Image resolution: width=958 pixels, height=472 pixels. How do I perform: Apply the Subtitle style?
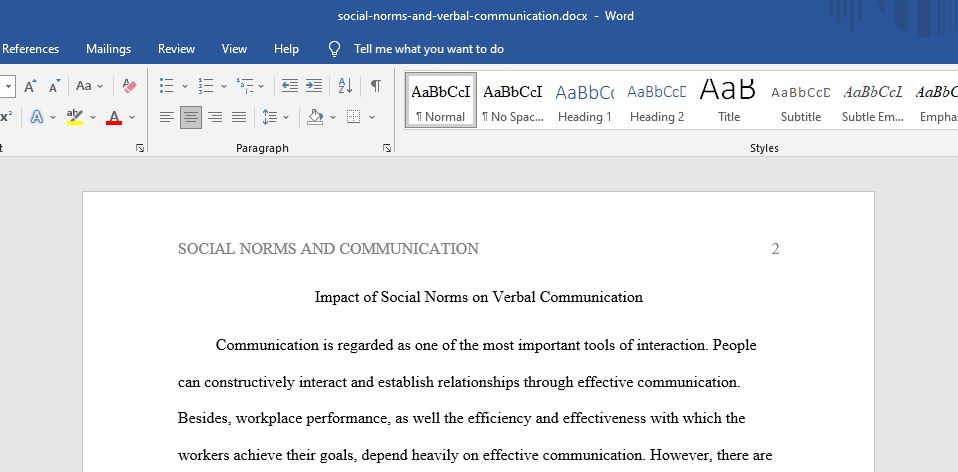pos(800,100)
